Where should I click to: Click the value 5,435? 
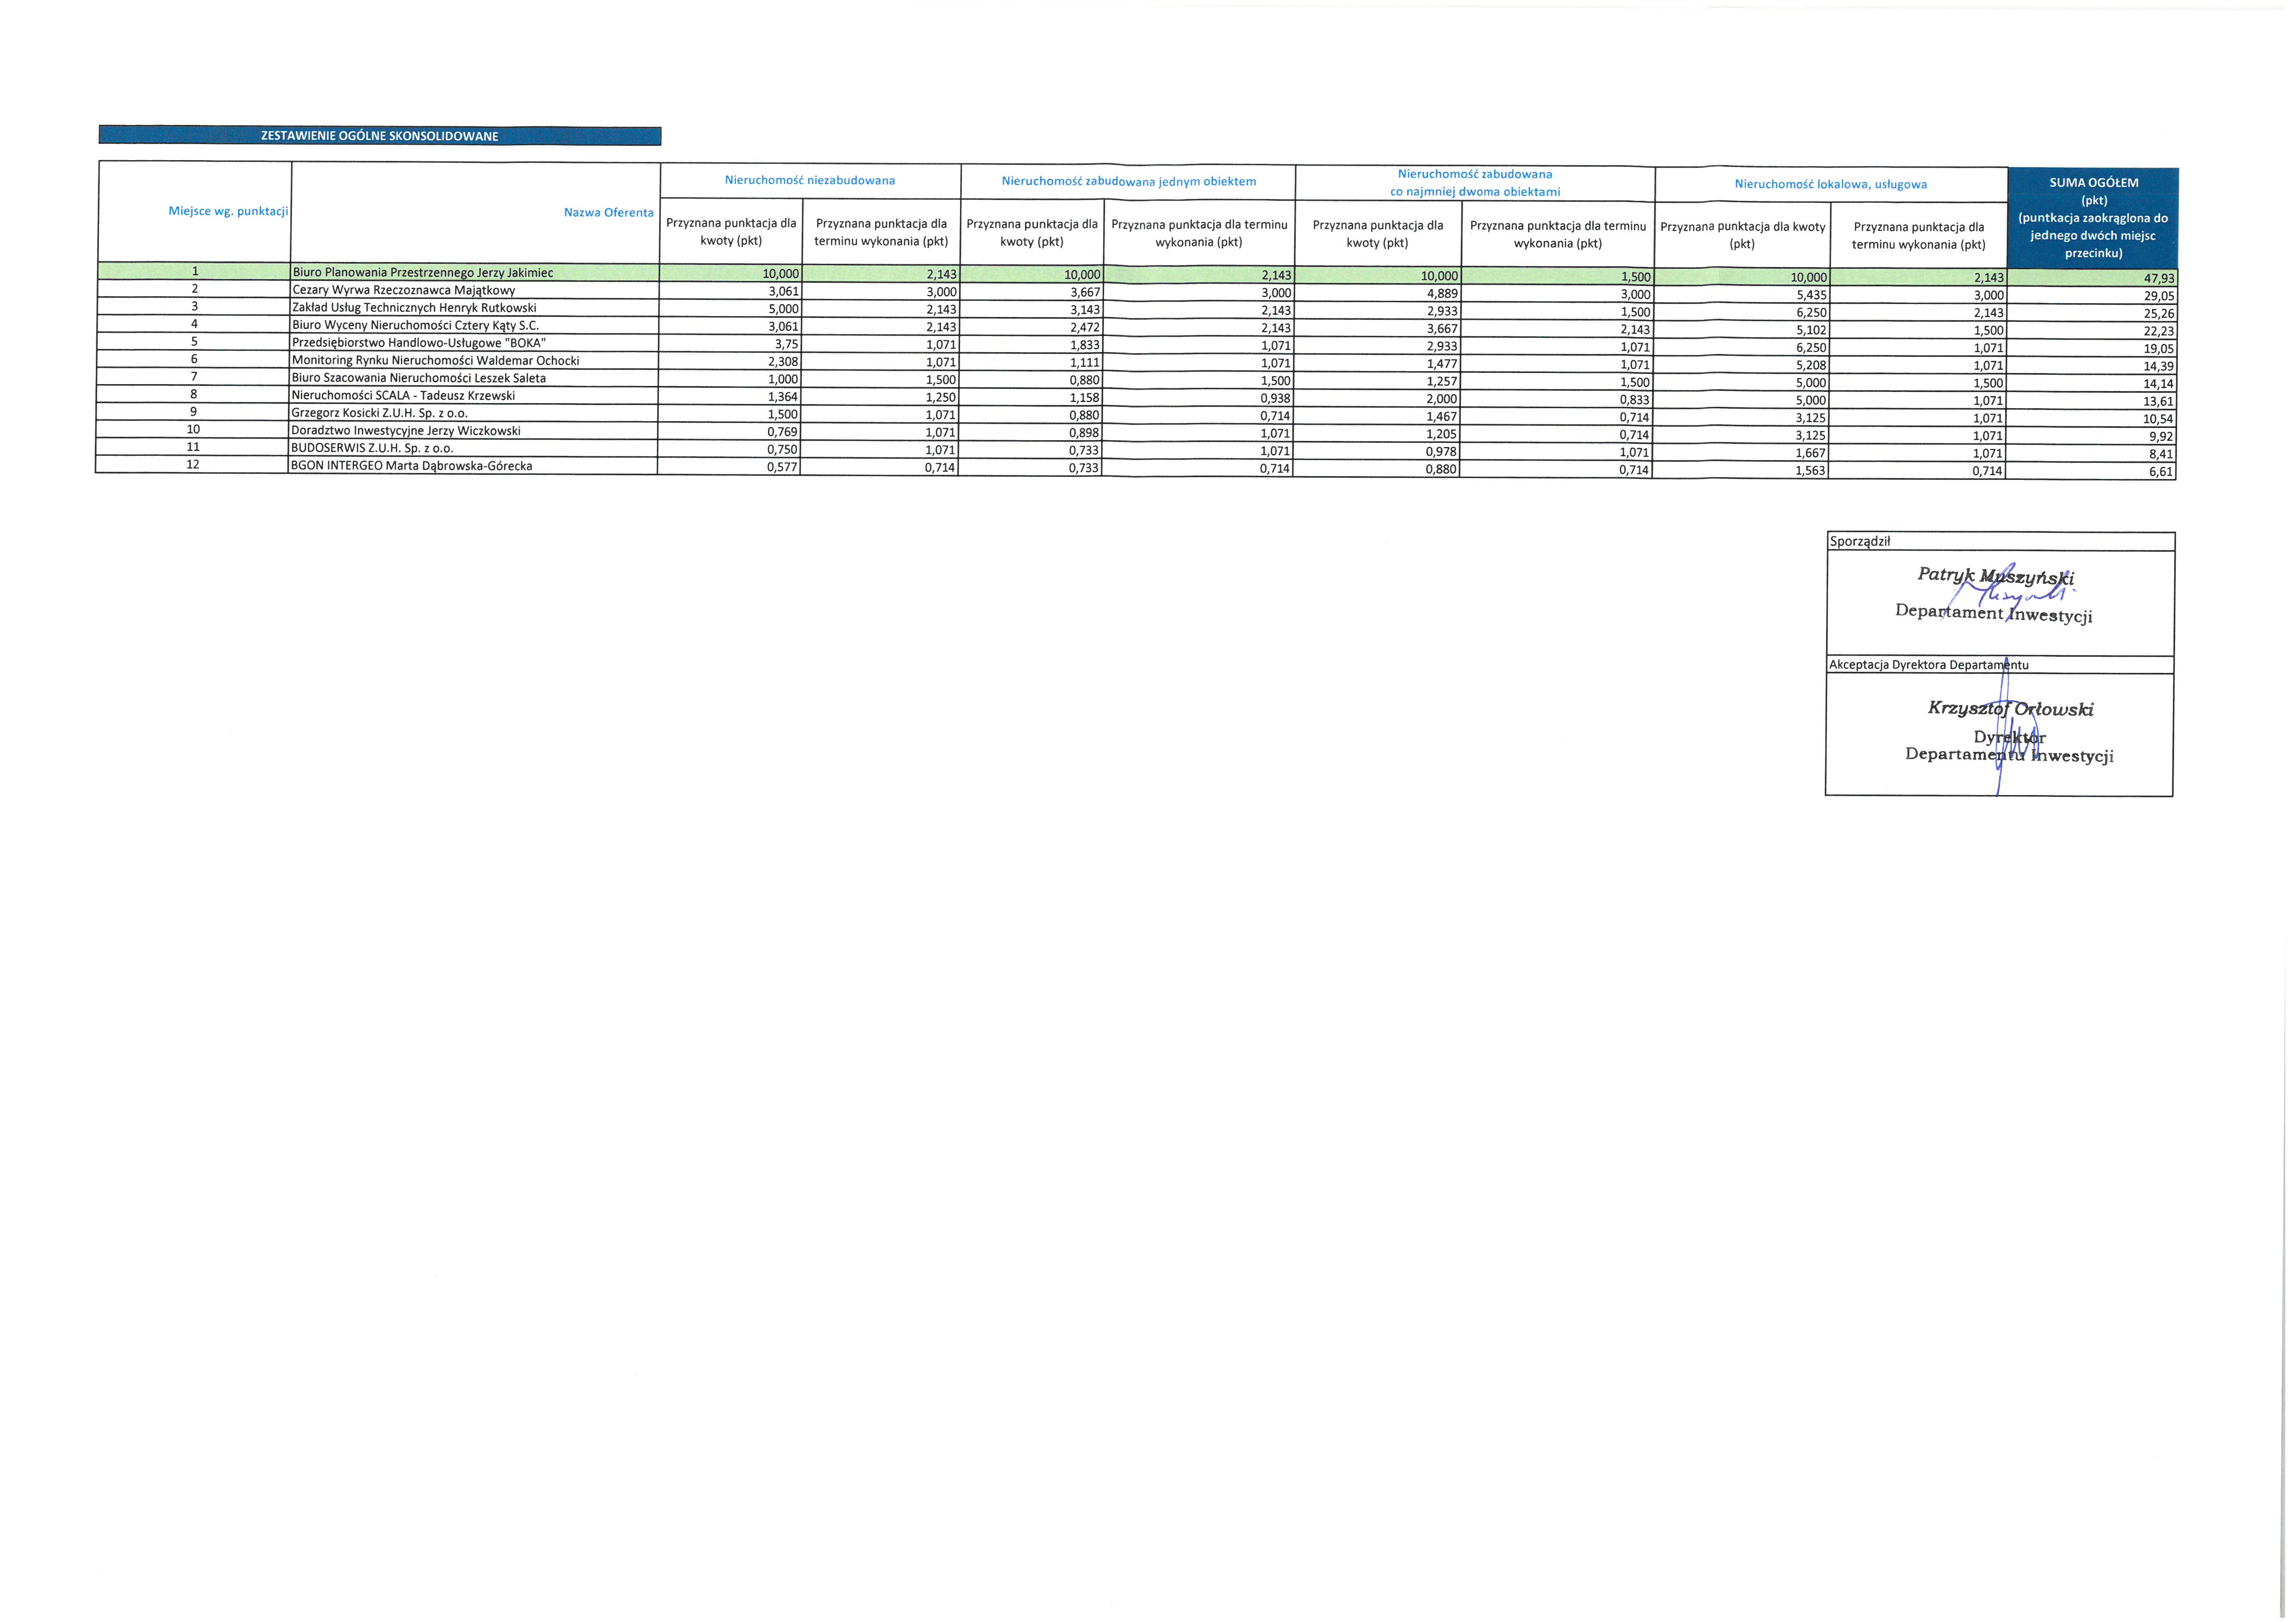(1811, 296)
